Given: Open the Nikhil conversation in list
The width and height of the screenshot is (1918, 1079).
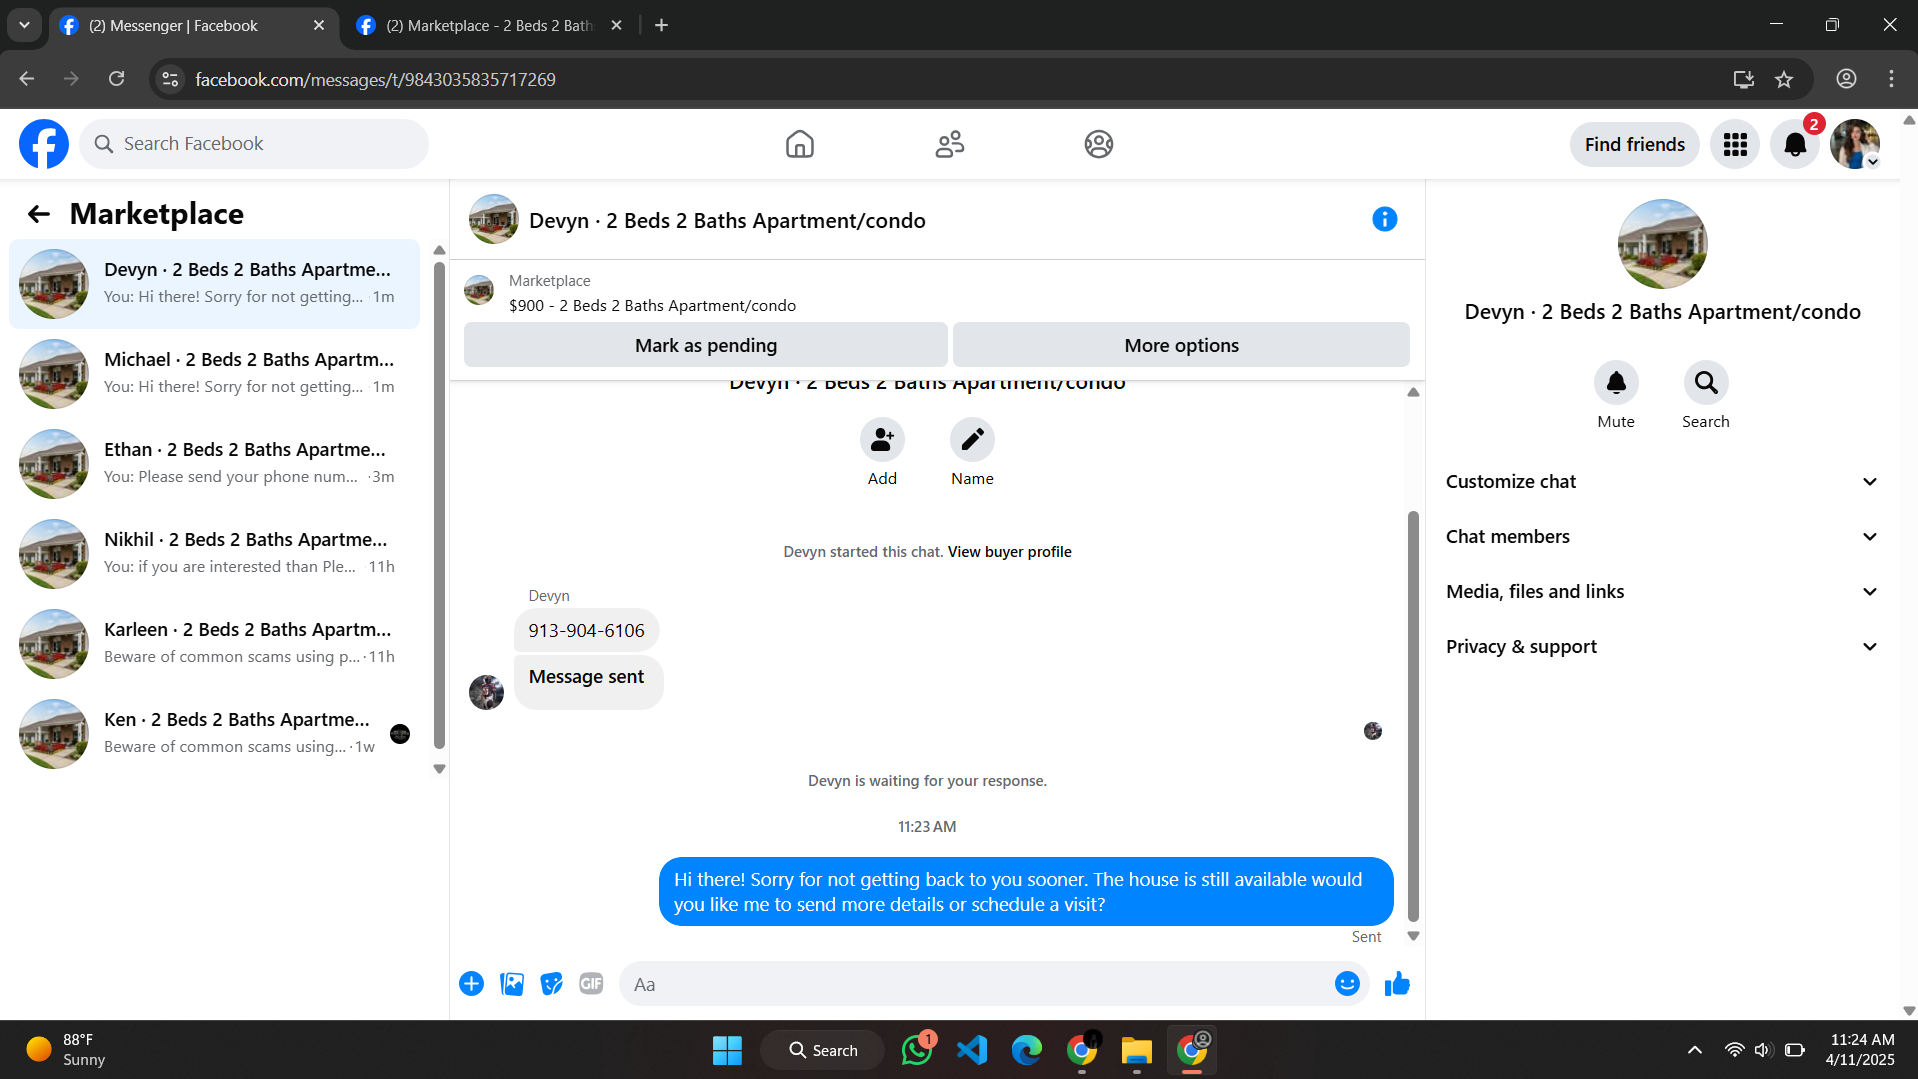Looking at the screenshot, I should point(215,554).
